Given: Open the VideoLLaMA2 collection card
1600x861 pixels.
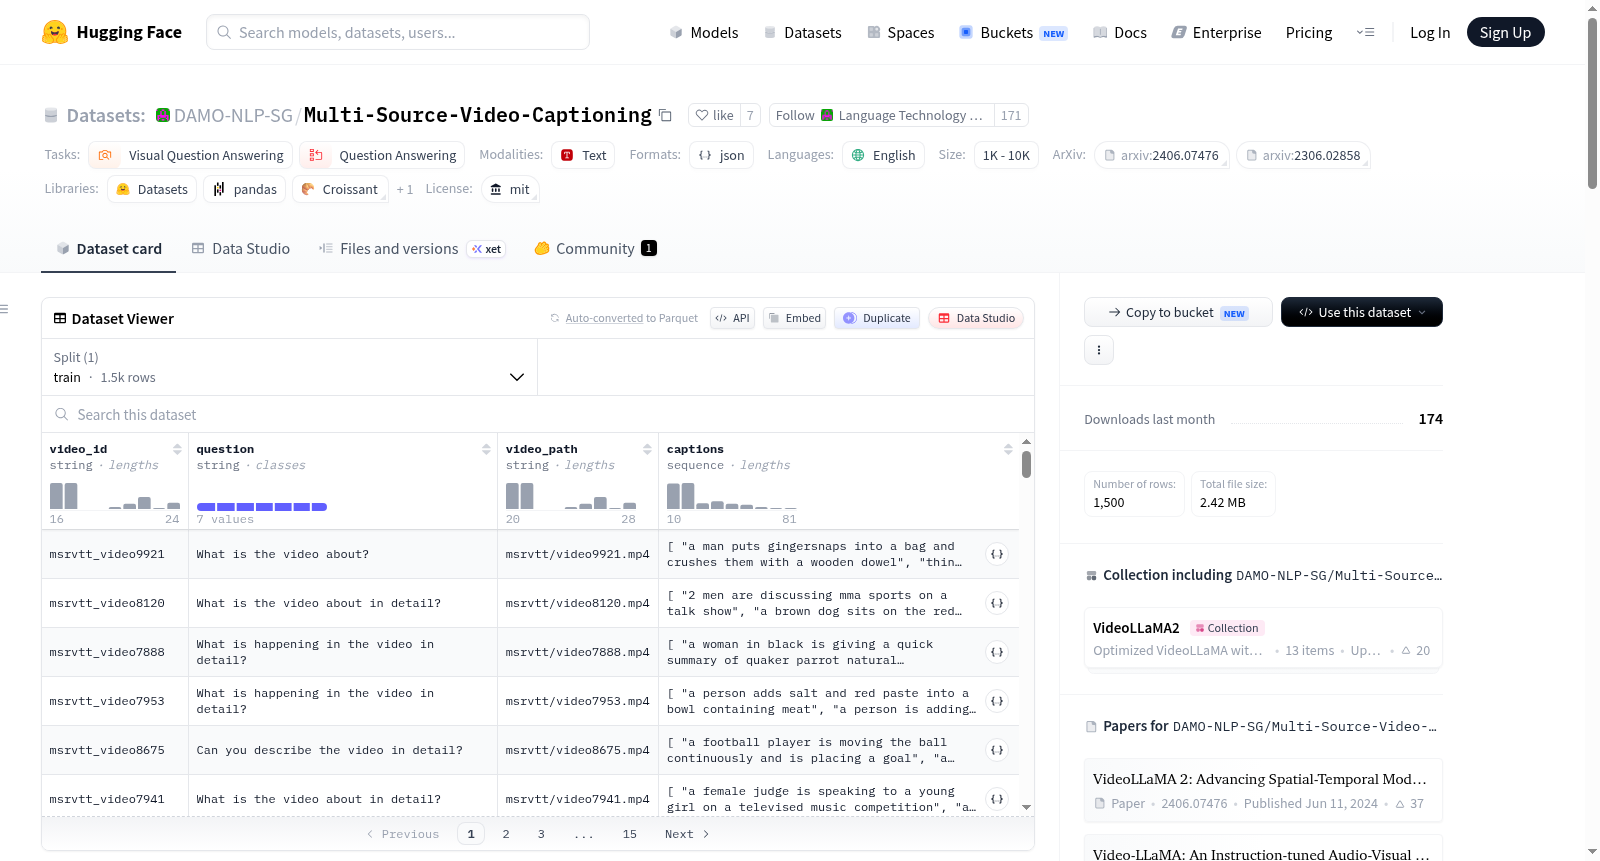Looking at the screenshot, I should (x=1263, y=638).
